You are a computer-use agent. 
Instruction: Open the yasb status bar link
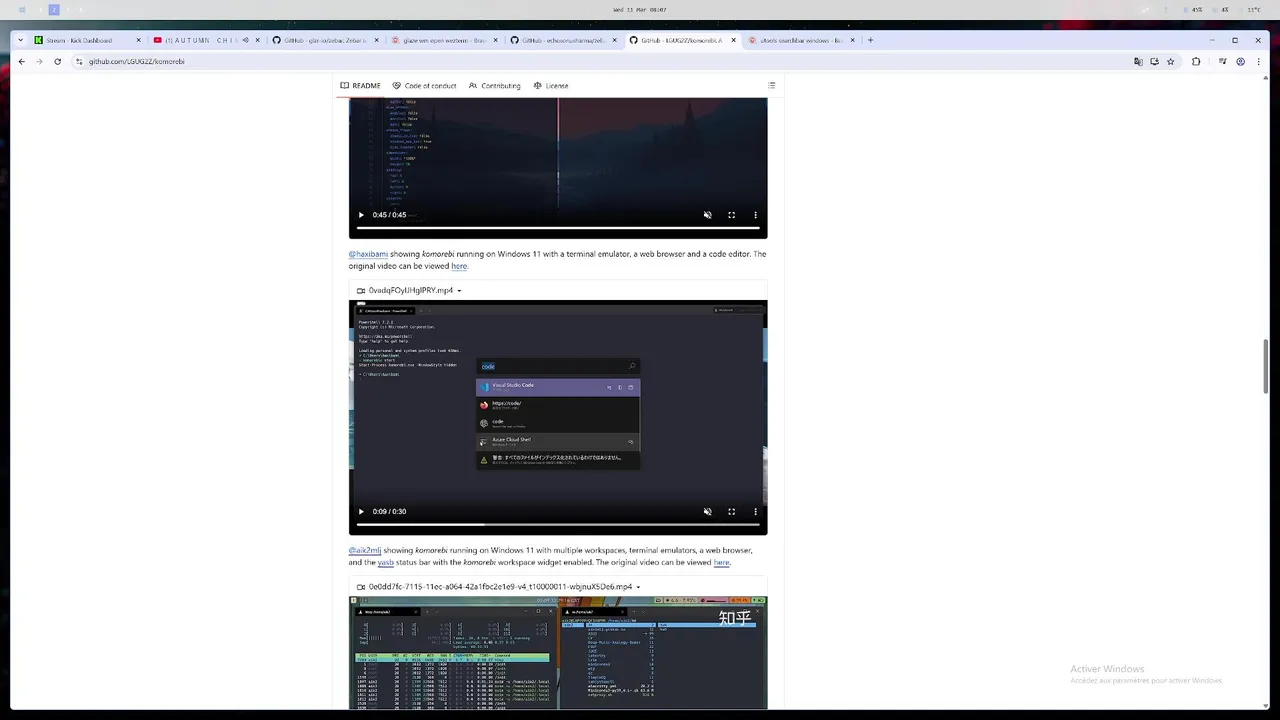(x=385, y=562)
